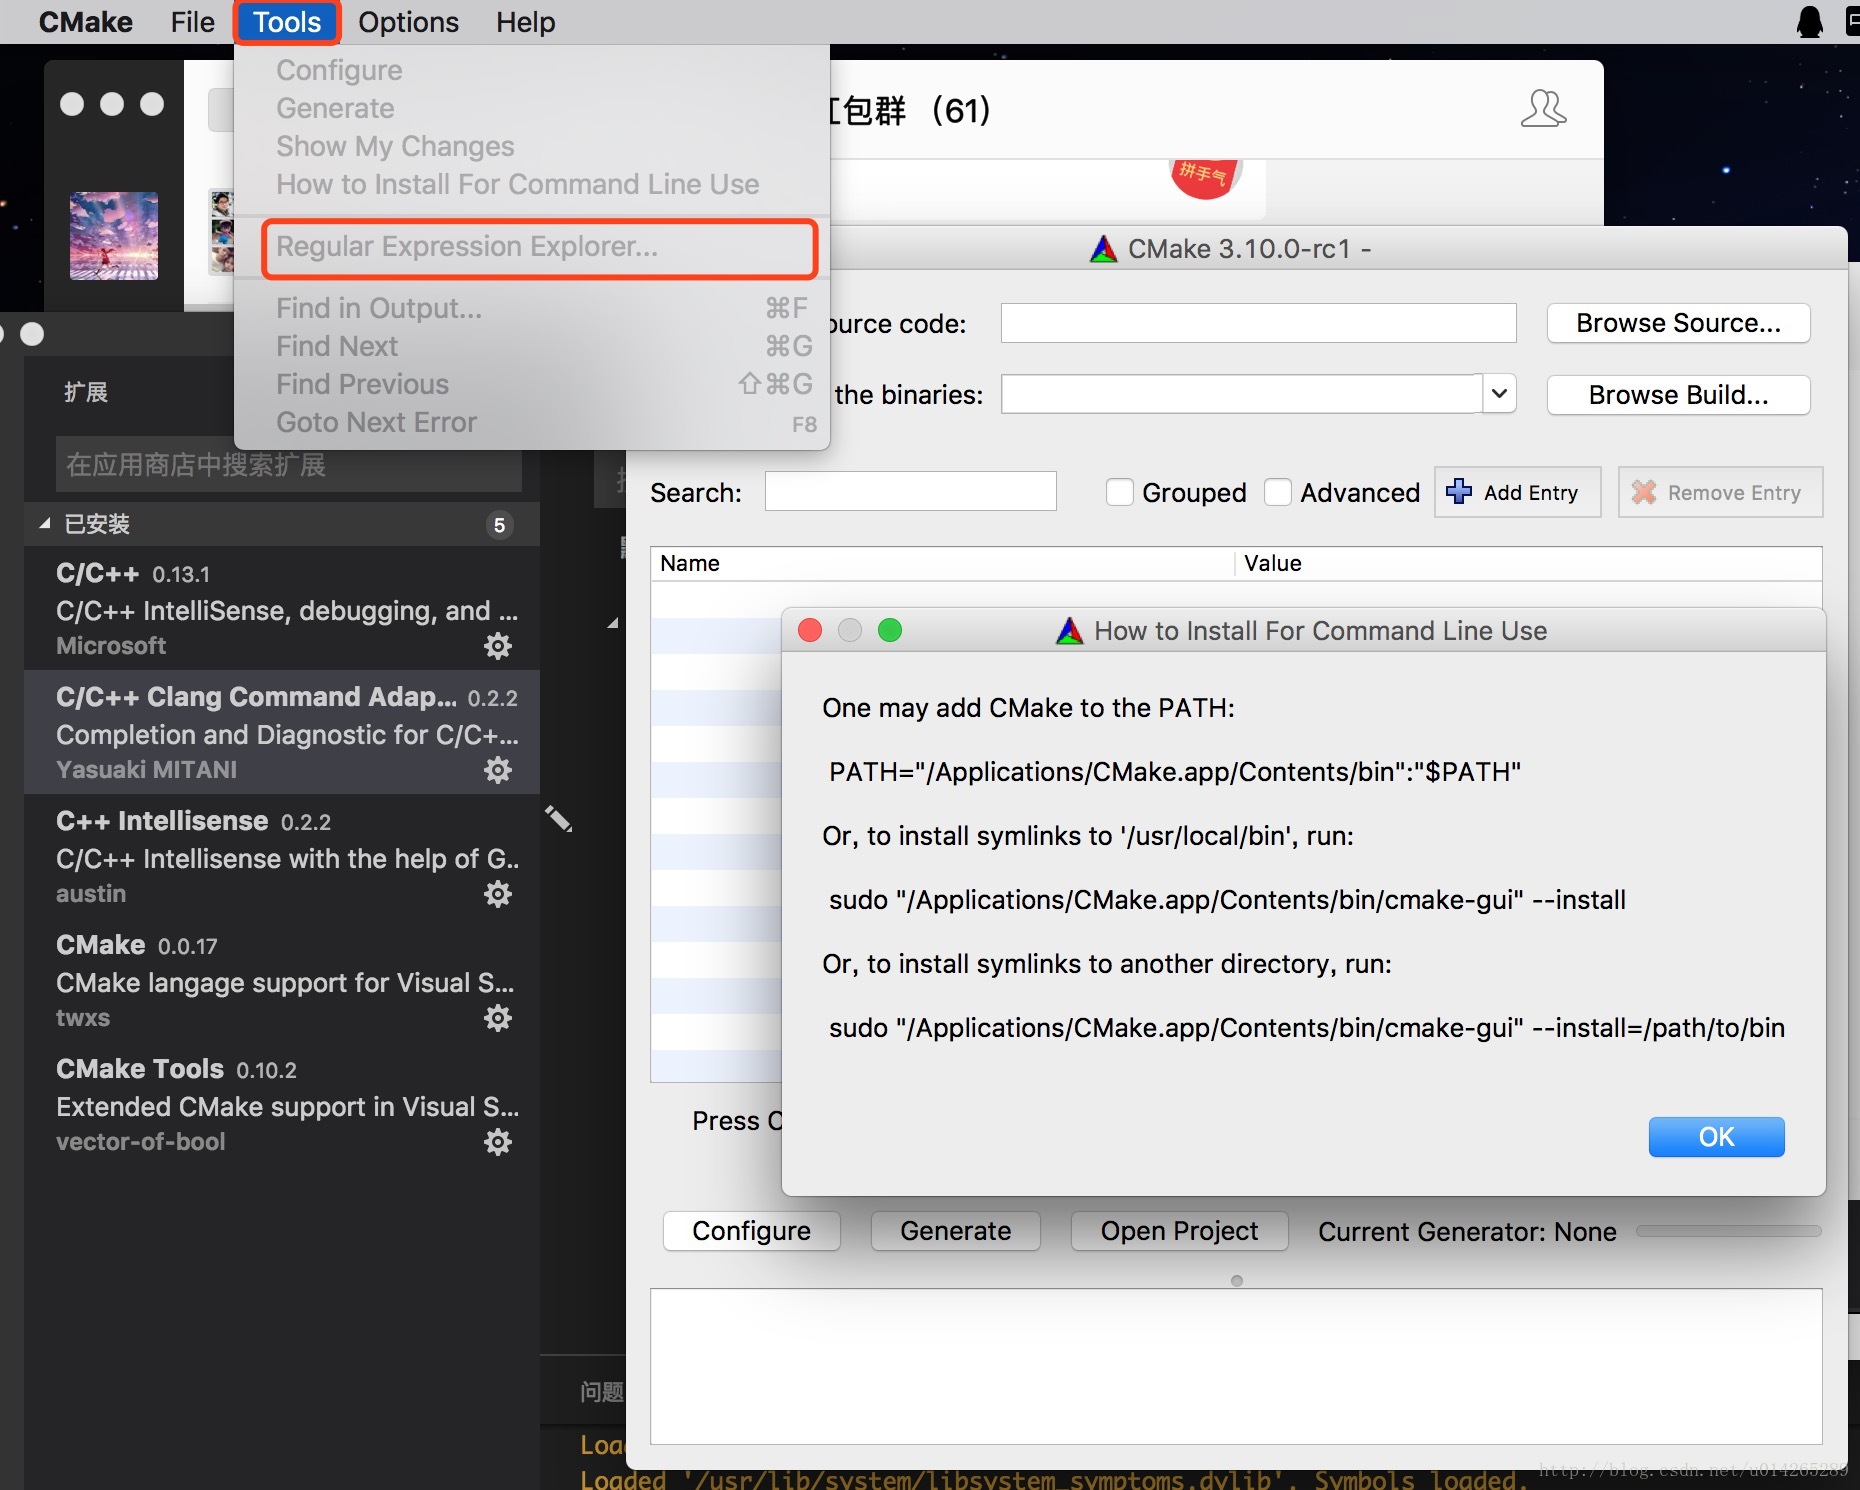
Task: Click the blue plus Add Entry icon
Action: [x=1459, y=491]
